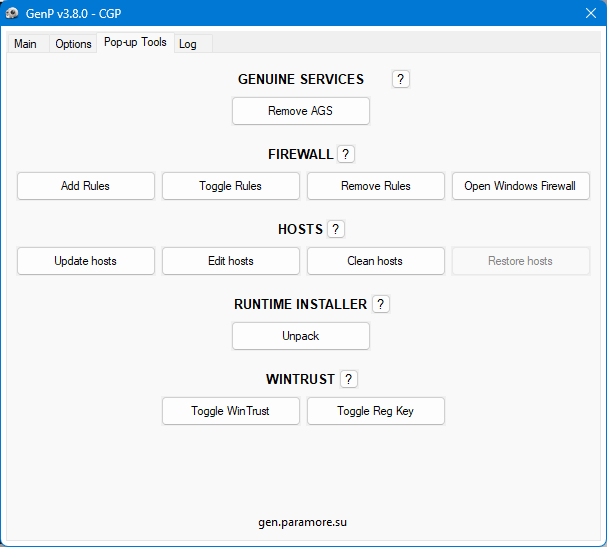Click the RUNTIME INSTALLER heading

tap(300, 304)
